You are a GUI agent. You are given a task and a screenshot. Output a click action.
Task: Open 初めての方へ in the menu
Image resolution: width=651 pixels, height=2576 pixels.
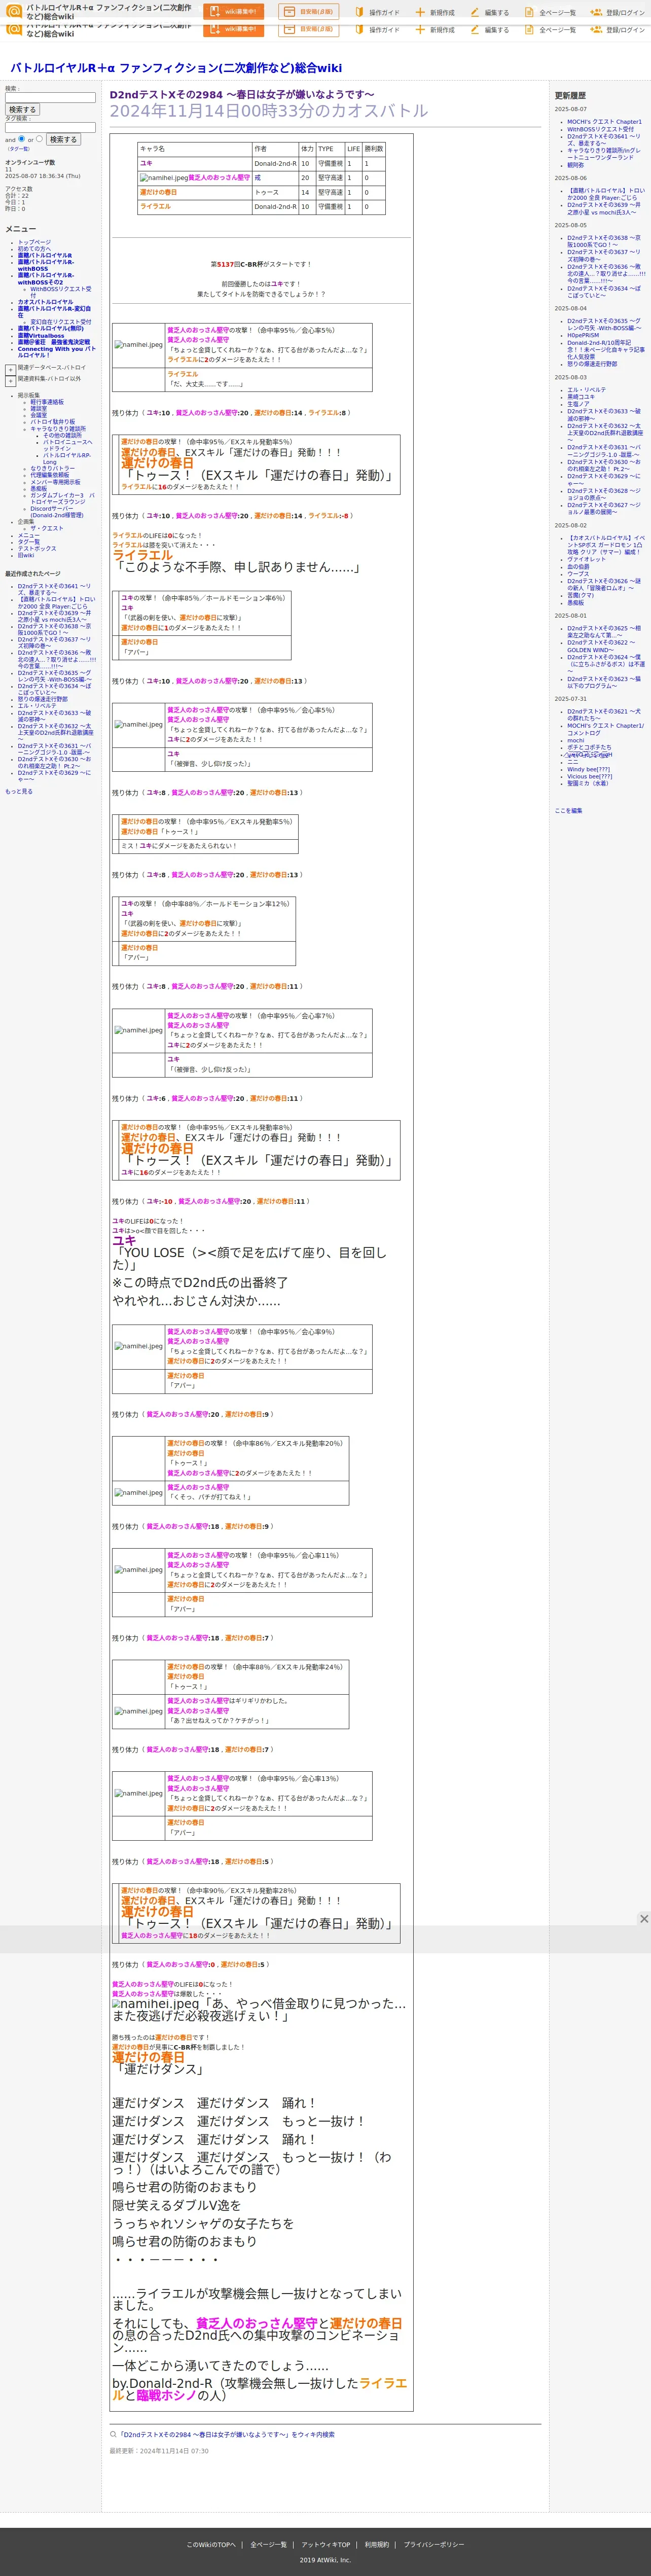click(x=34, y=249)
